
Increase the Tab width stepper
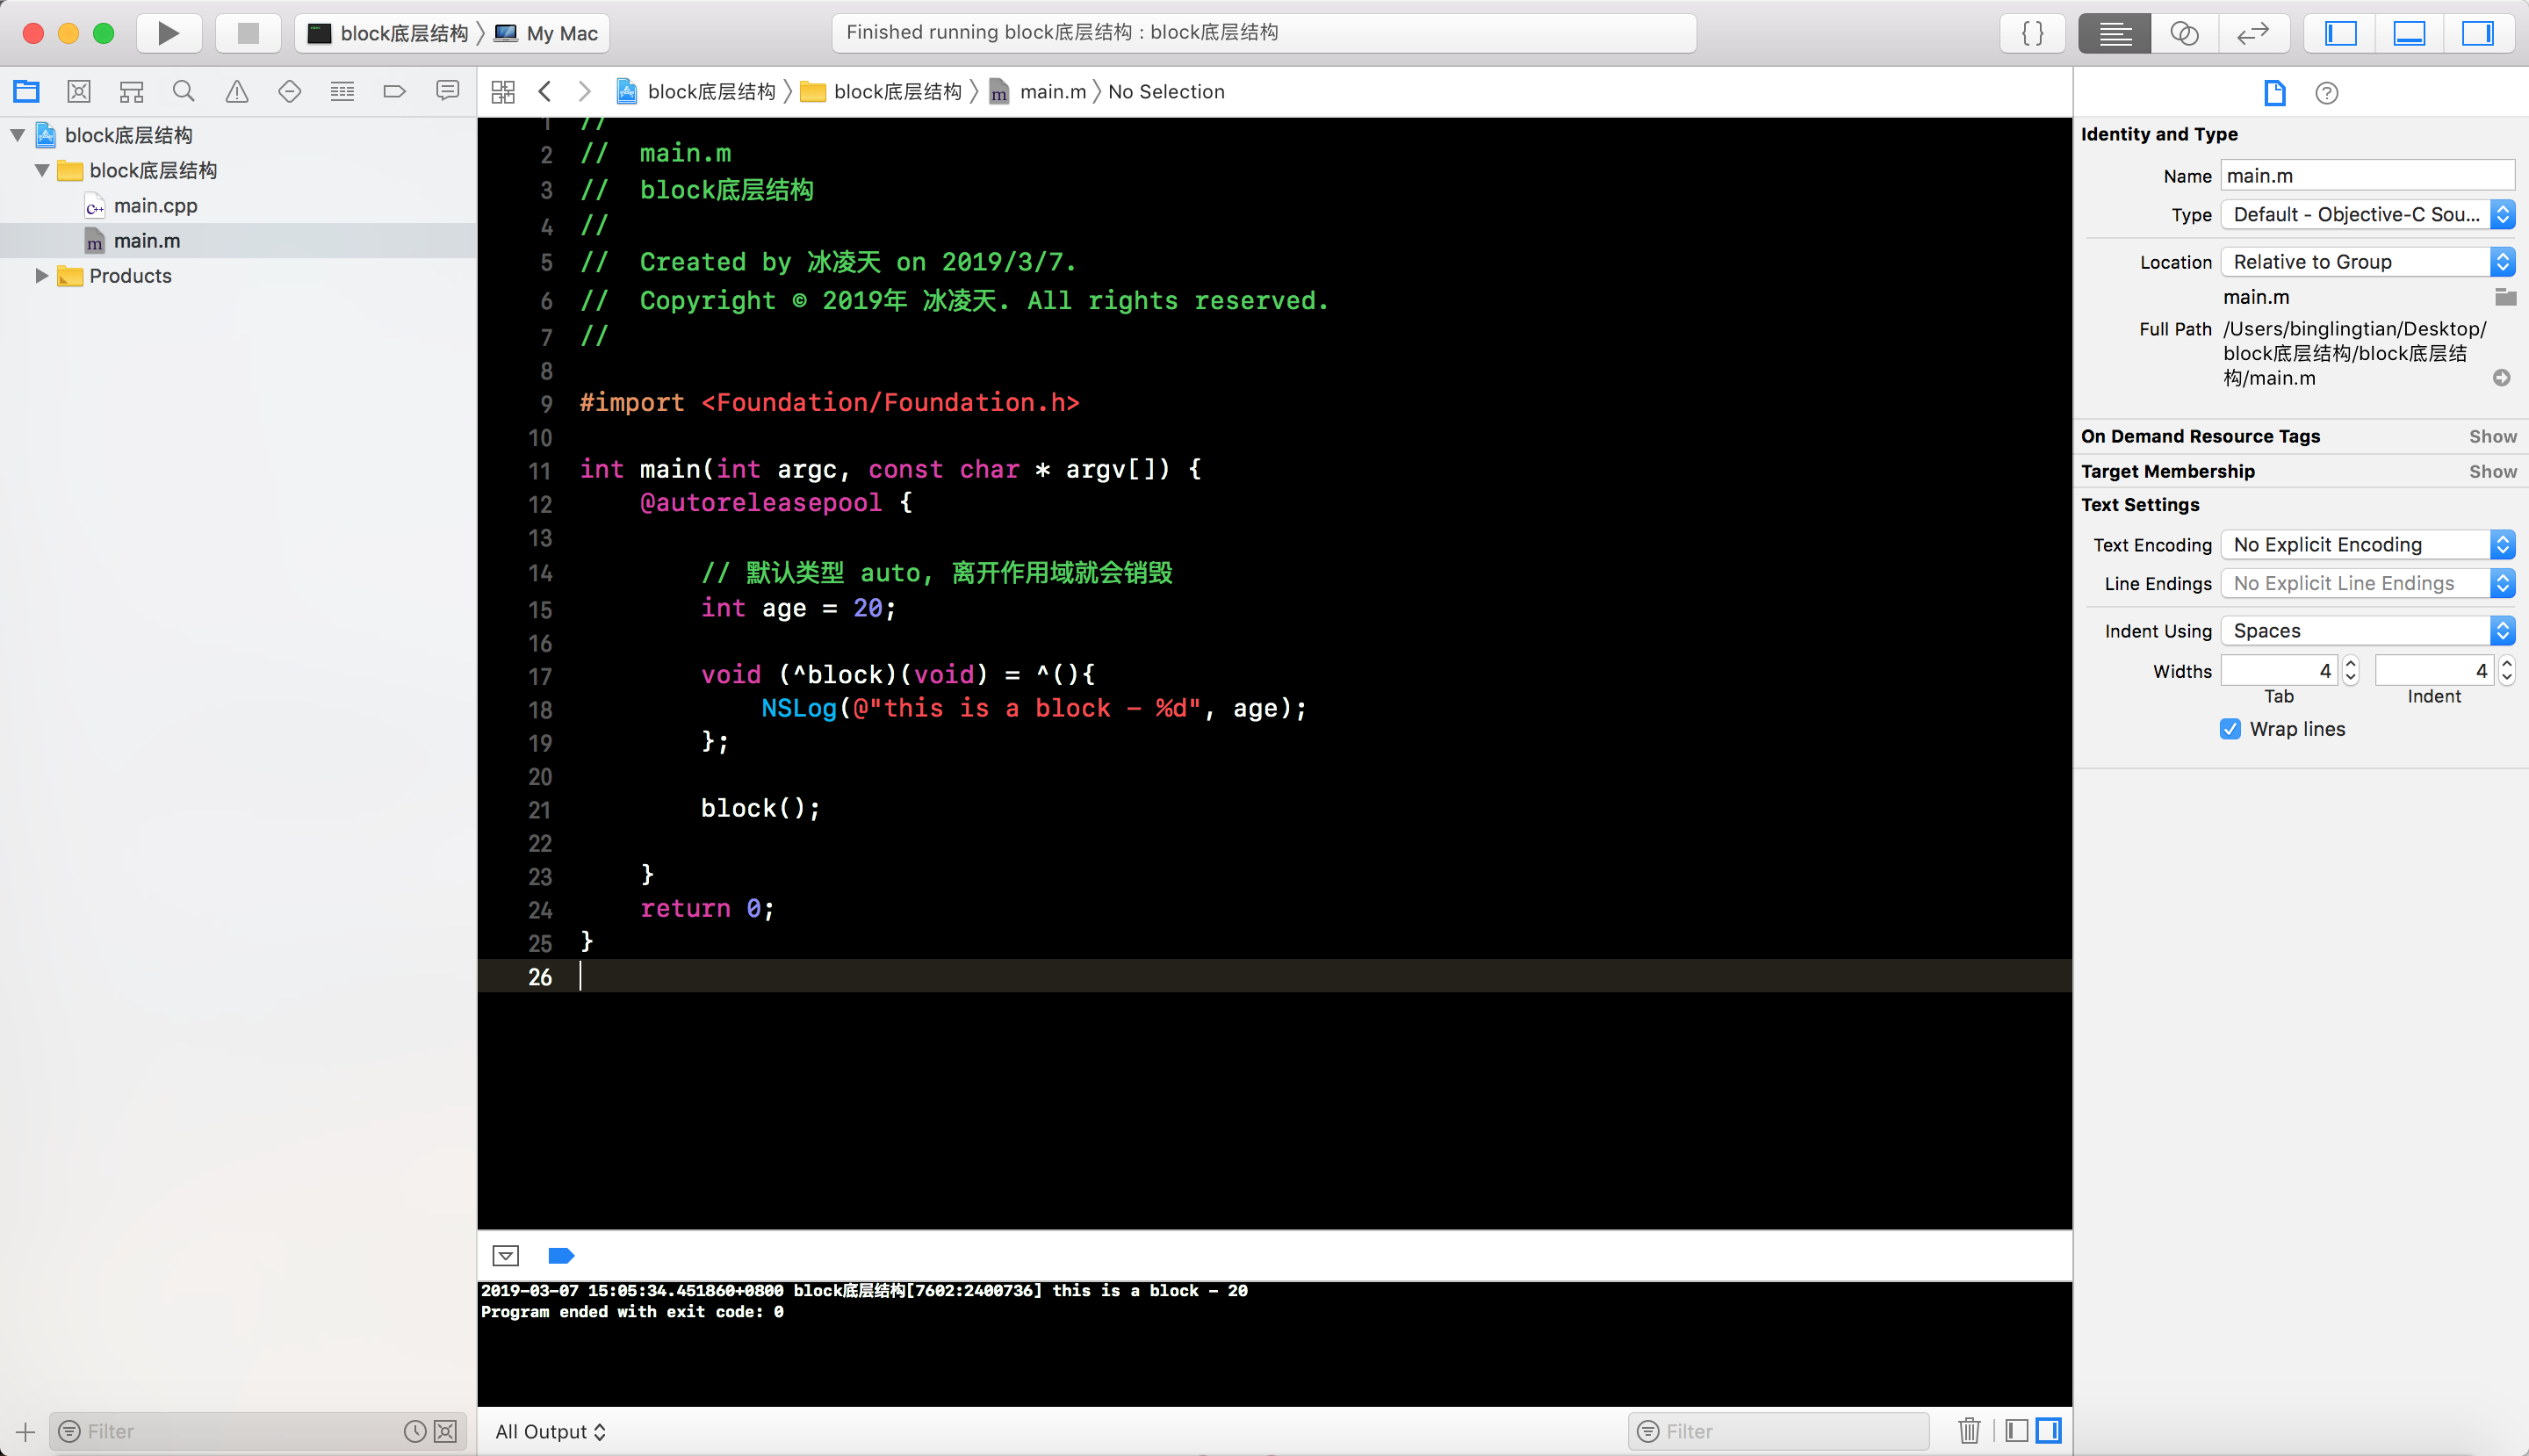[2351, 664]
